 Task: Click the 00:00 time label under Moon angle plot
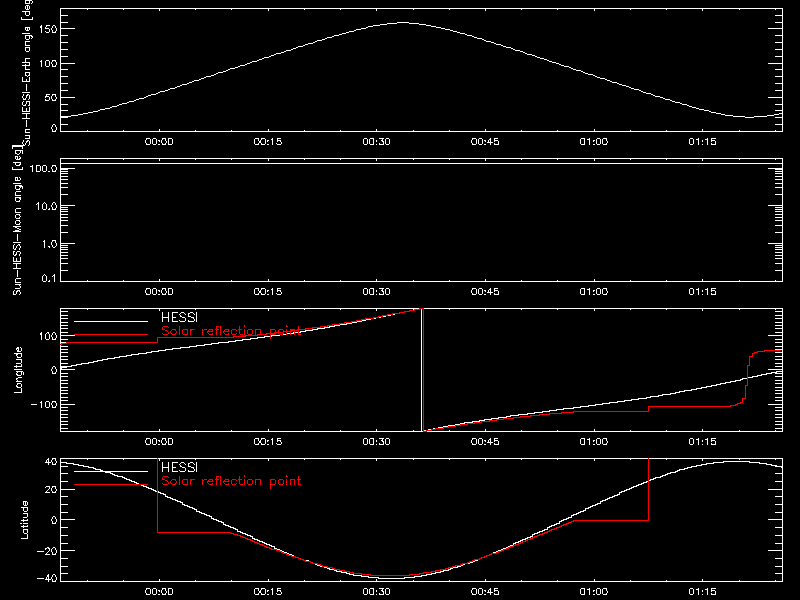159,292
